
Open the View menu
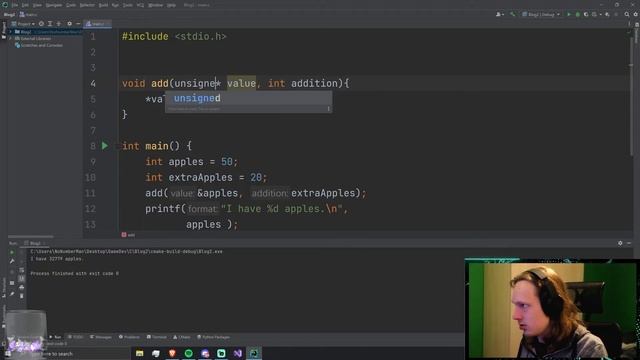click(x=37, y=5)
